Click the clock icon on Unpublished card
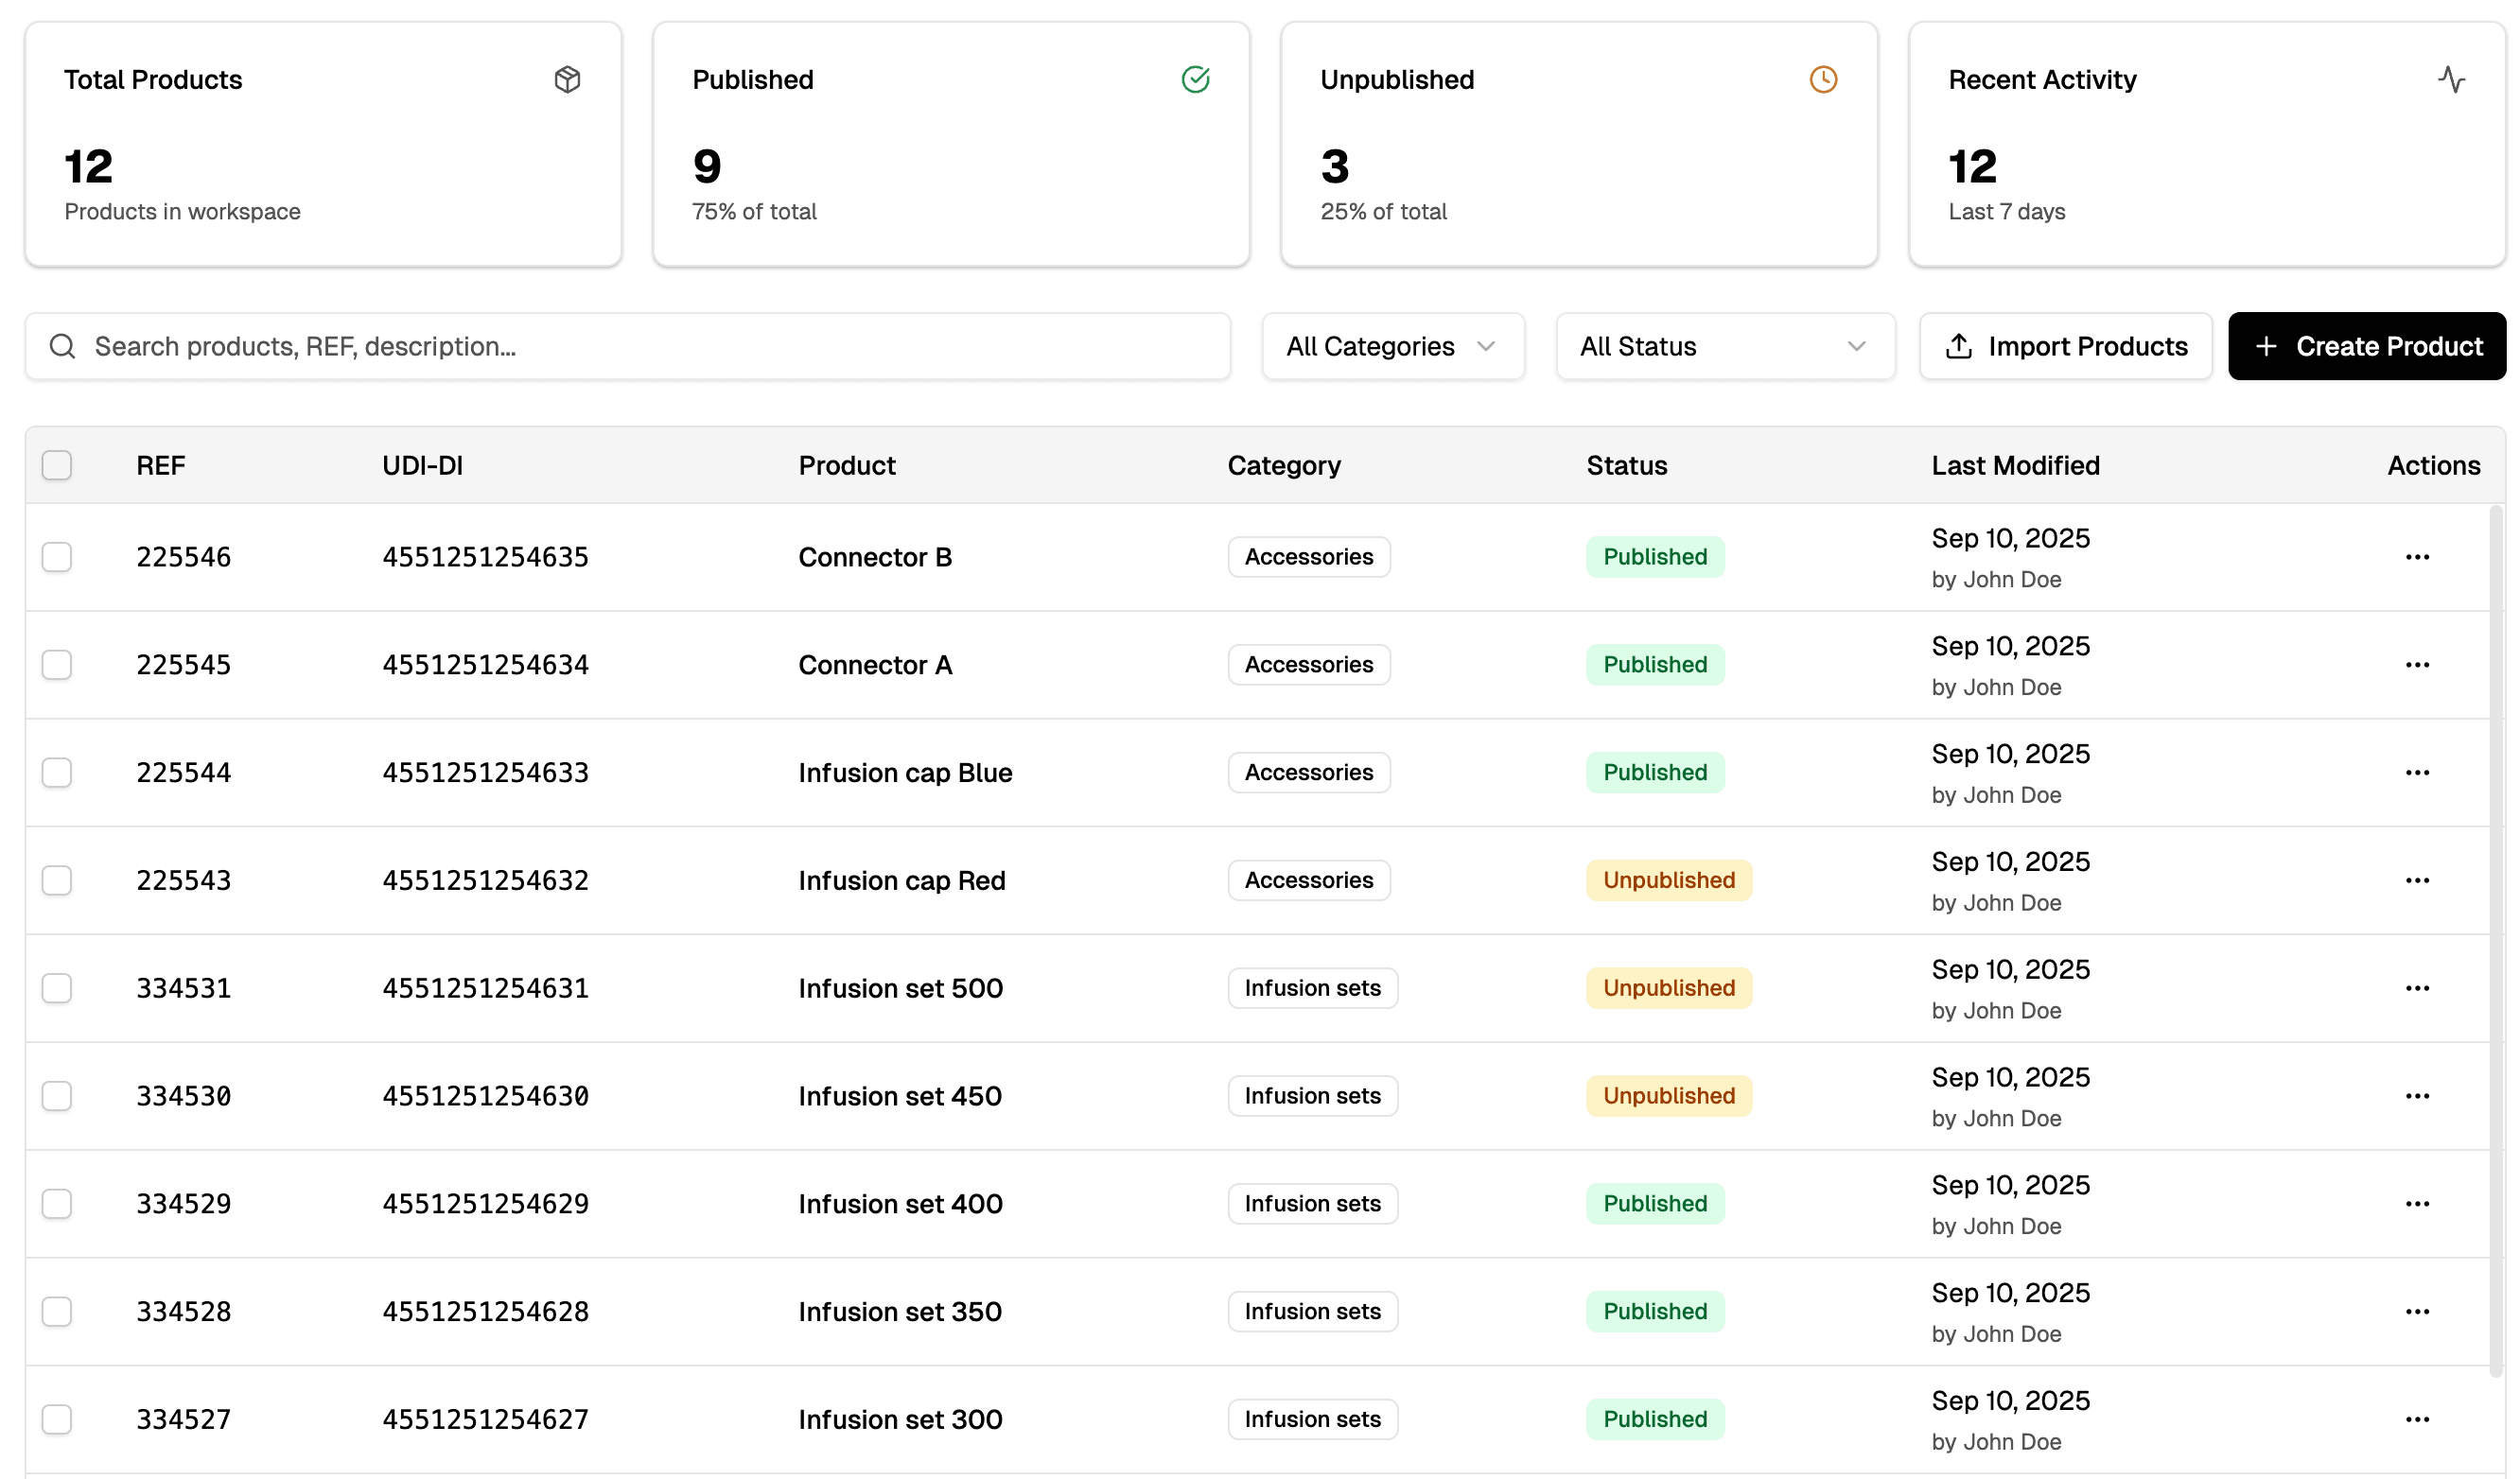Image resolution: width=2520 pixels, height=1479 pixels. 1824,80
